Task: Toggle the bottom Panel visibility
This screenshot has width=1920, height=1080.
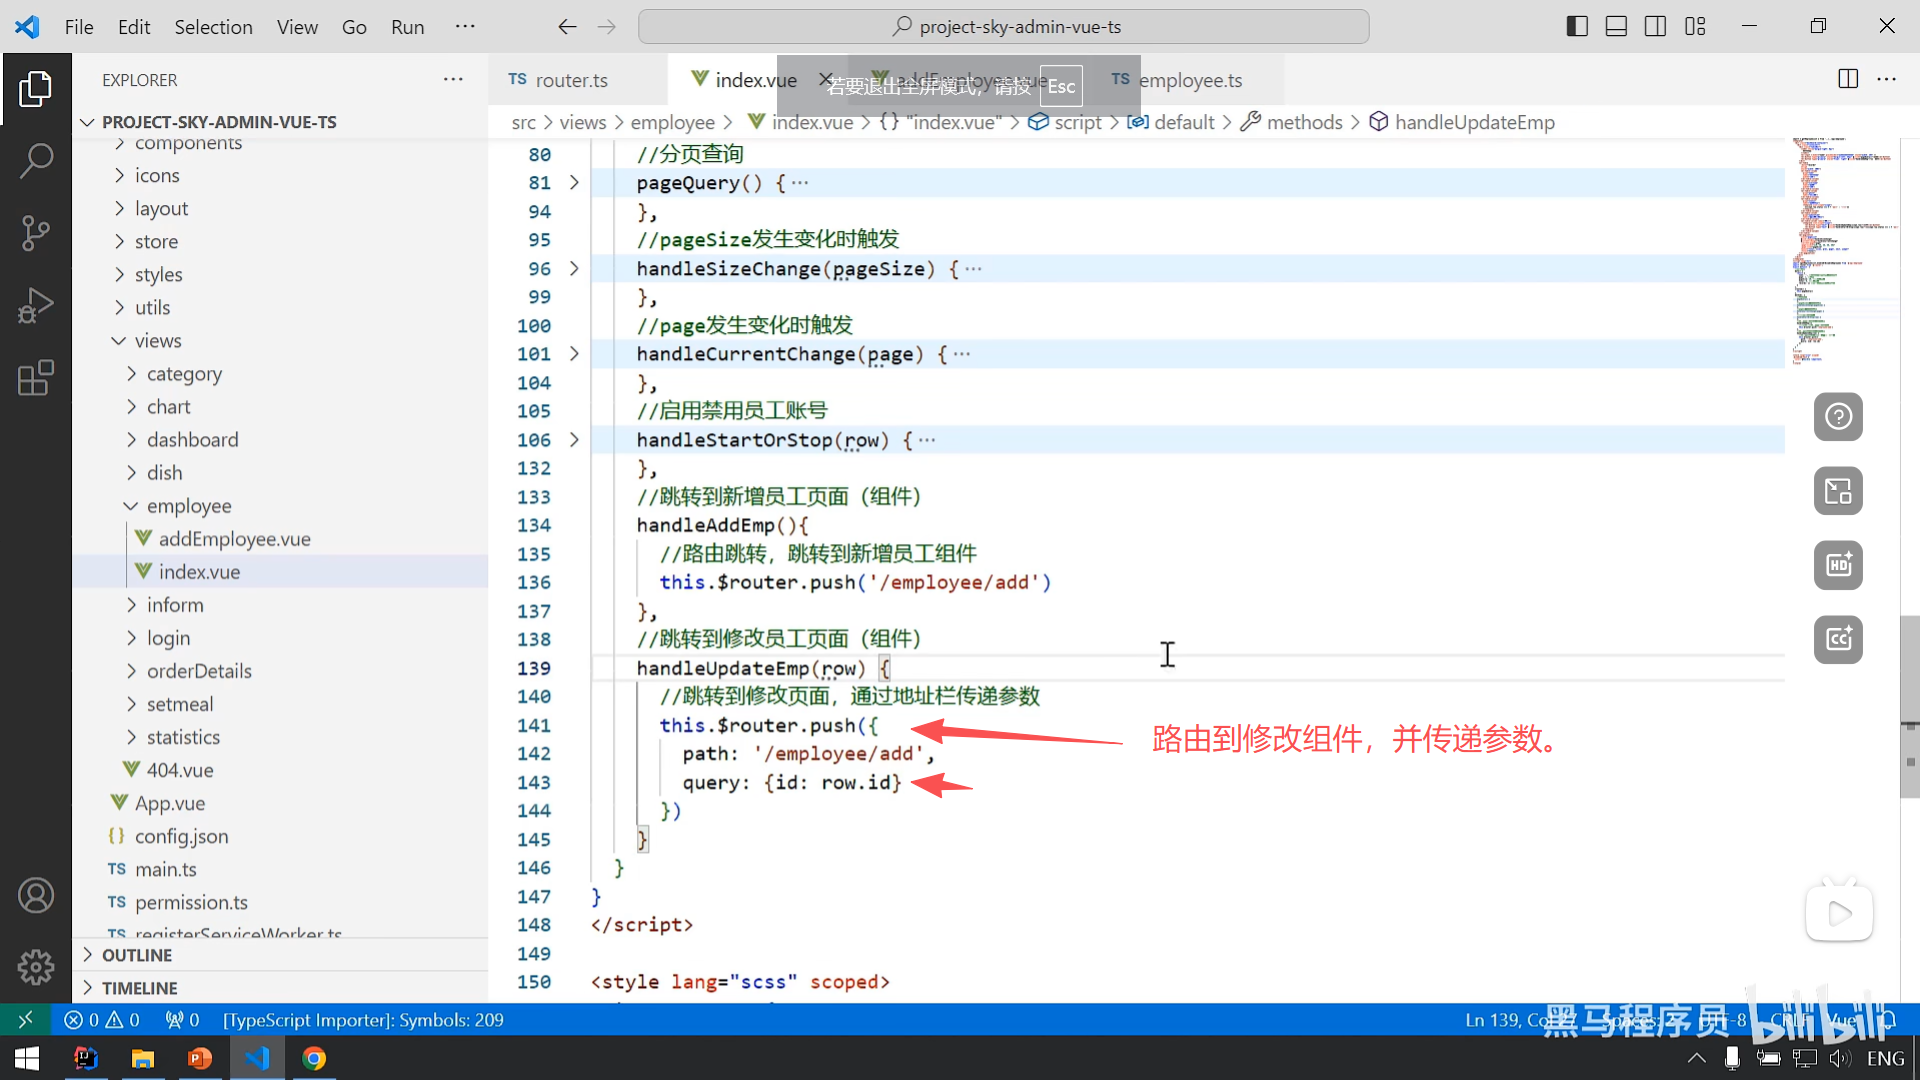Action: coord(1616,27)
